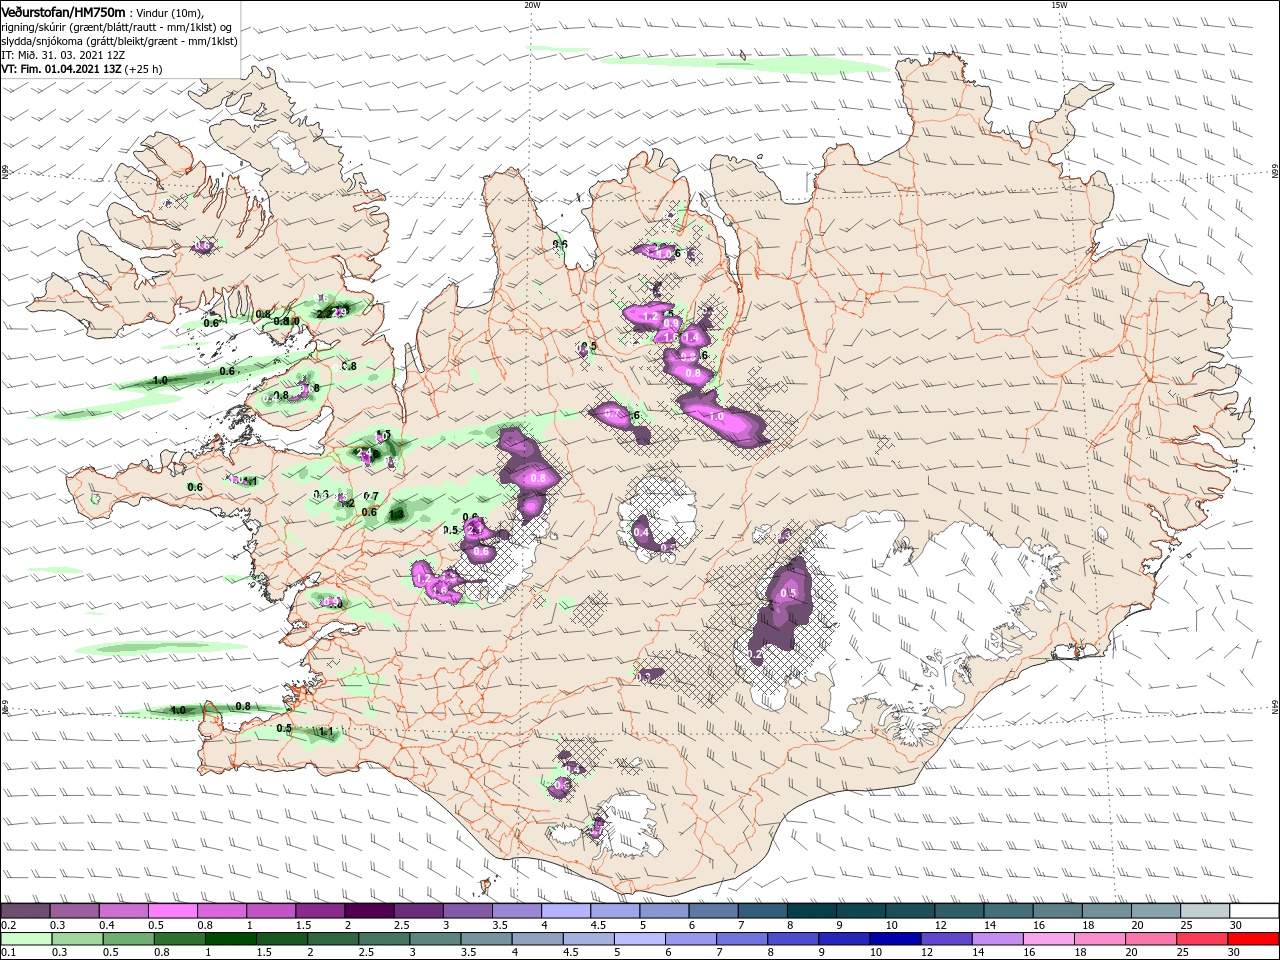Screen dimensions: 1280x960
Task: Click the rain value '1.3' in dark green
Action: point(397,514)
